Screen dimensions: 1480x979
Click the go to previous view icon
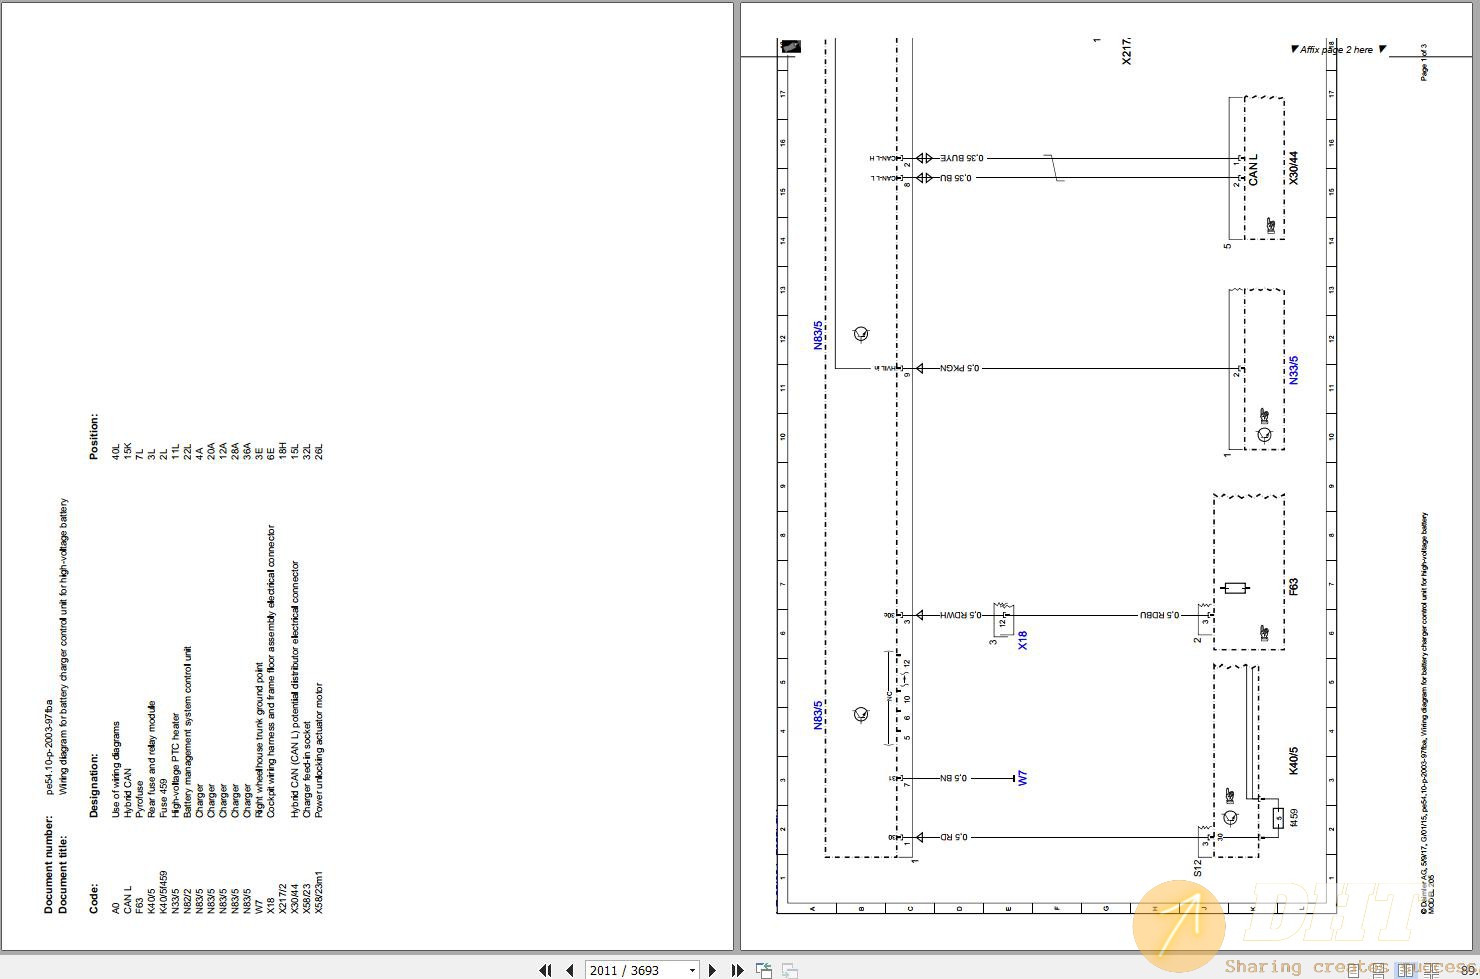tap(764, 969)
